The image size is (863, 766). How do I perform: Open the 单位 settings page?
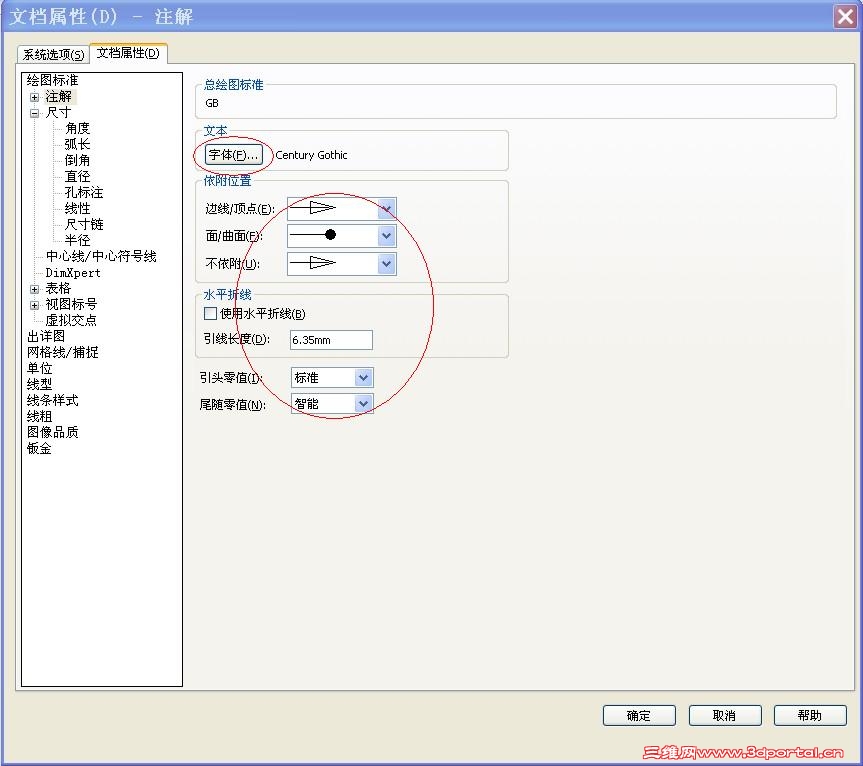pyautogui.click(x=40, y=368)
